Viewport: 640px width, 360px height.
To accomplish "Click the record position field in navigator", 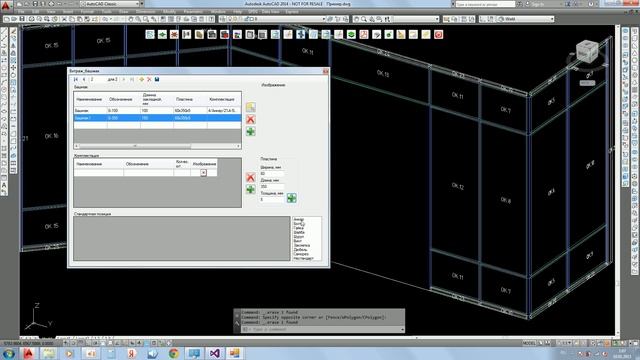I will coord(97,79).
